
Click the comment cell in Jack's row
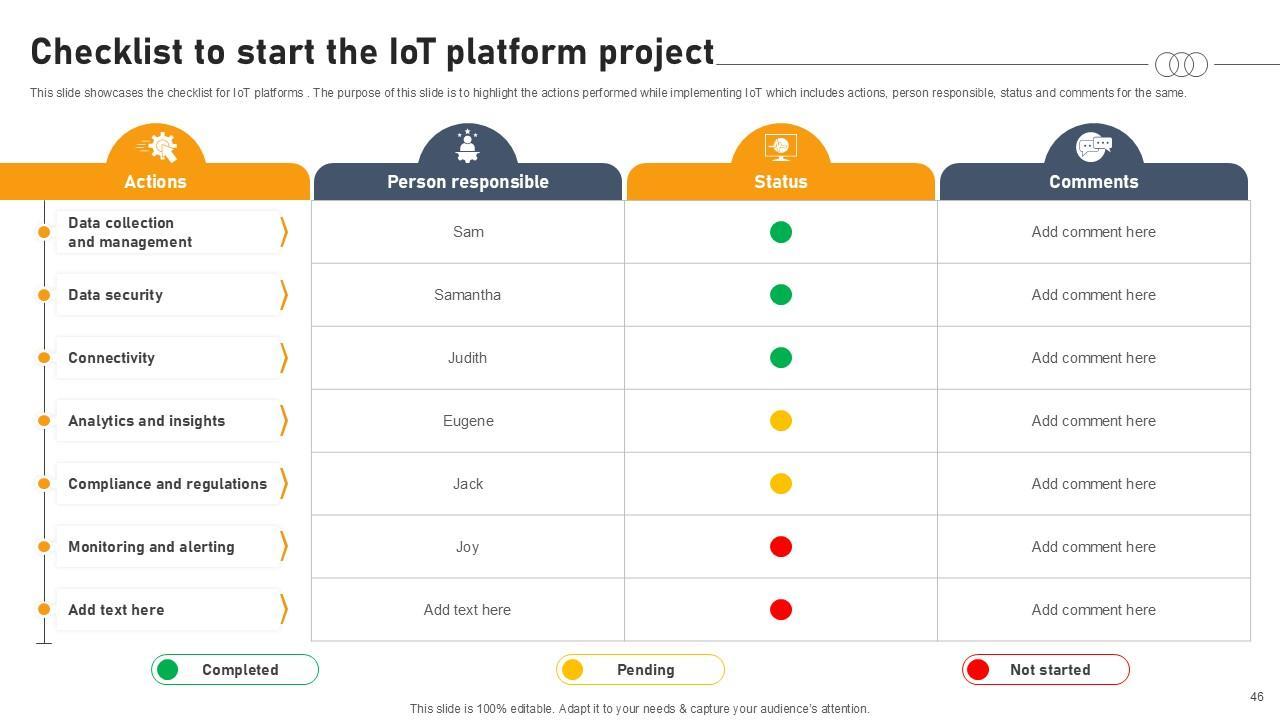(1093, 484)
